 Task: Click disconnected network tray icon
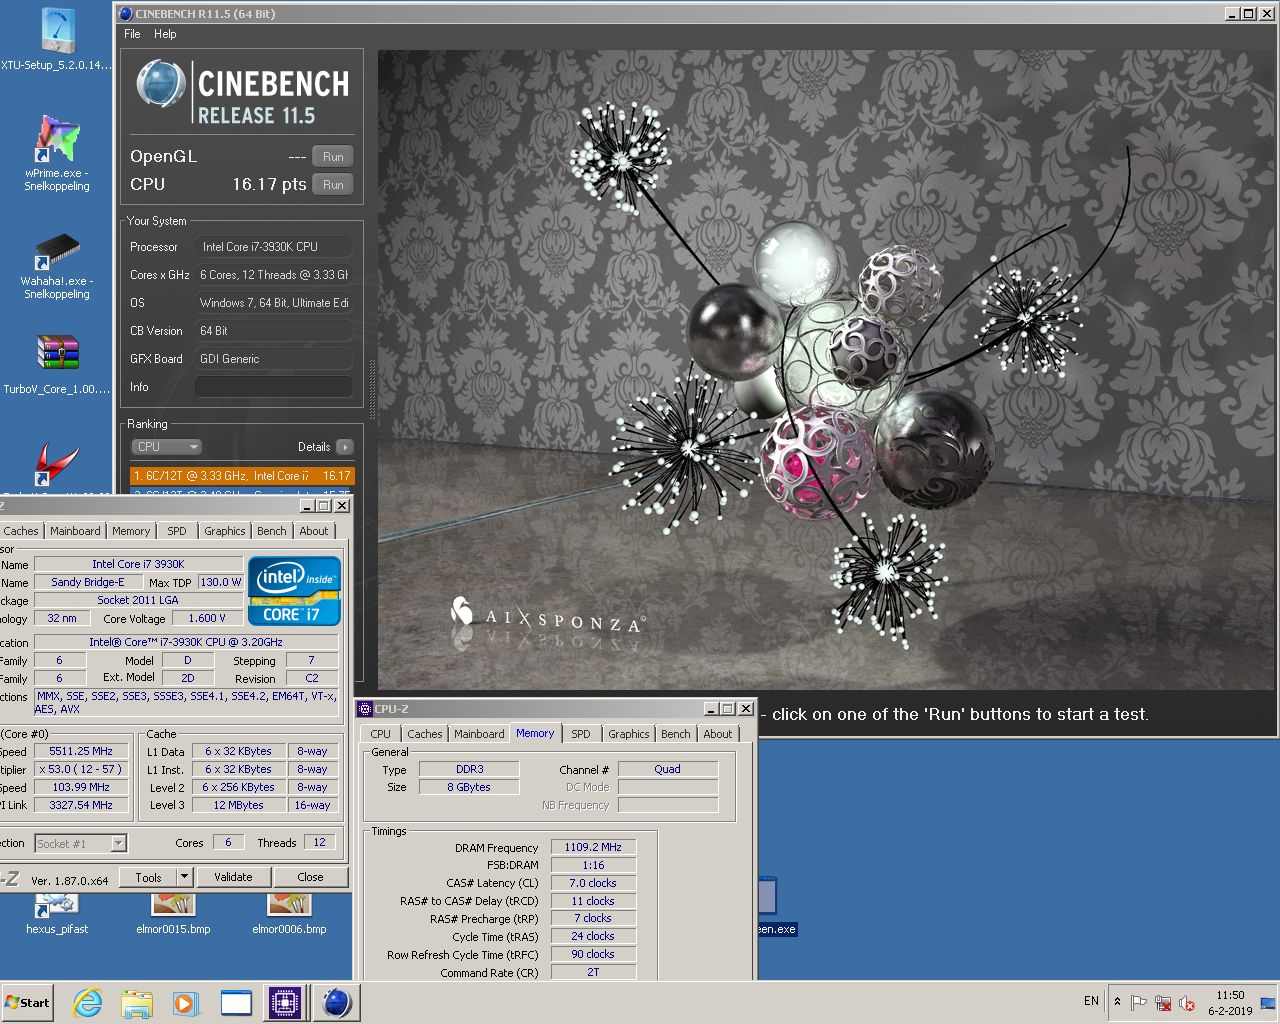(x=1163, y=1002)
